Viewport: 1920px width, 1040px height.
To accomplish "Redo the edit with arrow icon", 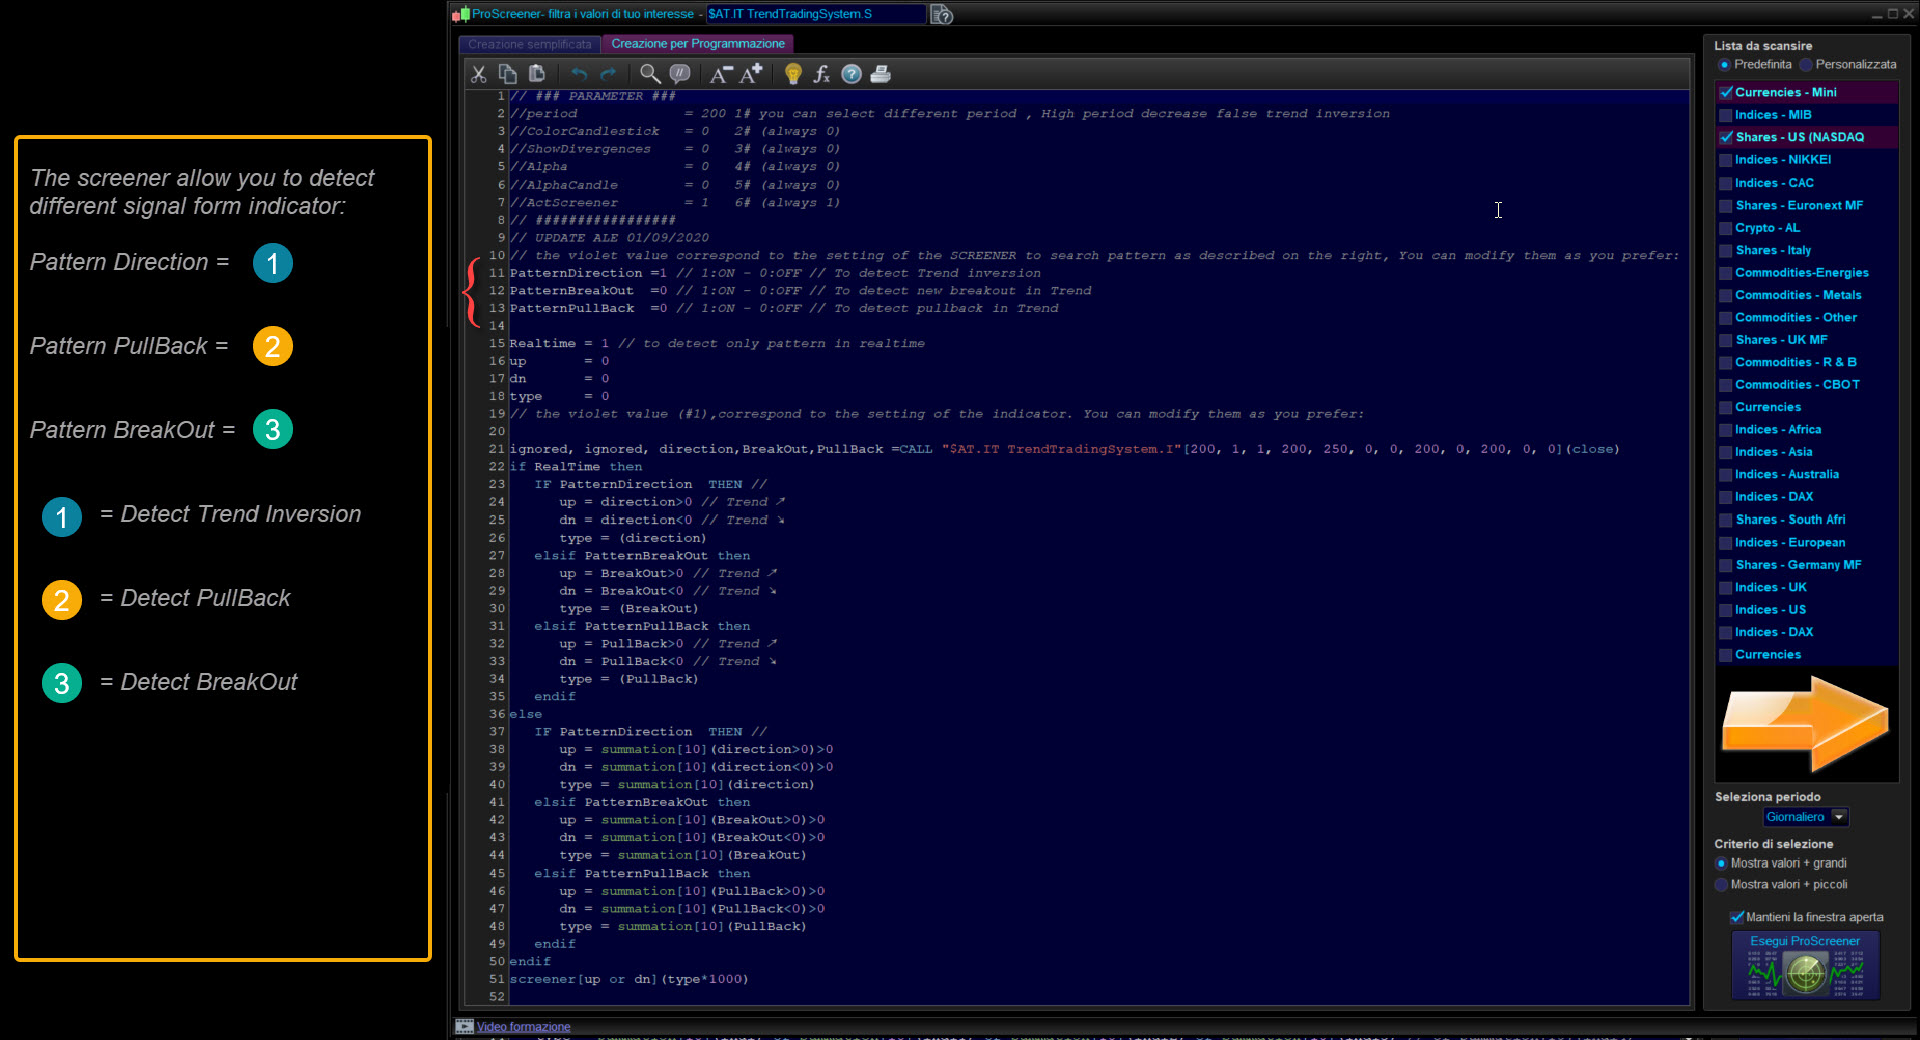I will pyautogui.click(x=608, y=74).
